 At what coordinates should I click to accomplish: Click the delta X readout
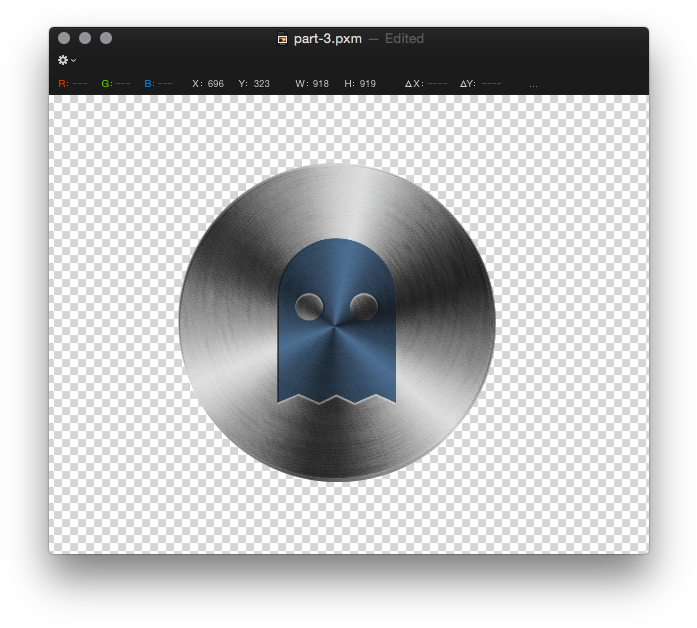(426, 84)
